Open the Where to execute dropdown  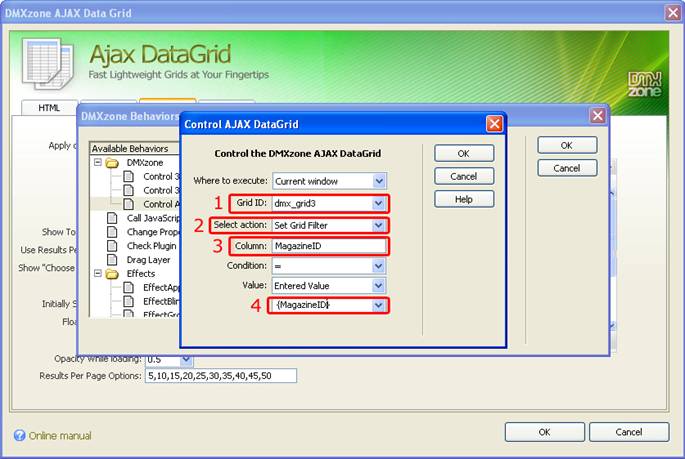coord(379,181)
